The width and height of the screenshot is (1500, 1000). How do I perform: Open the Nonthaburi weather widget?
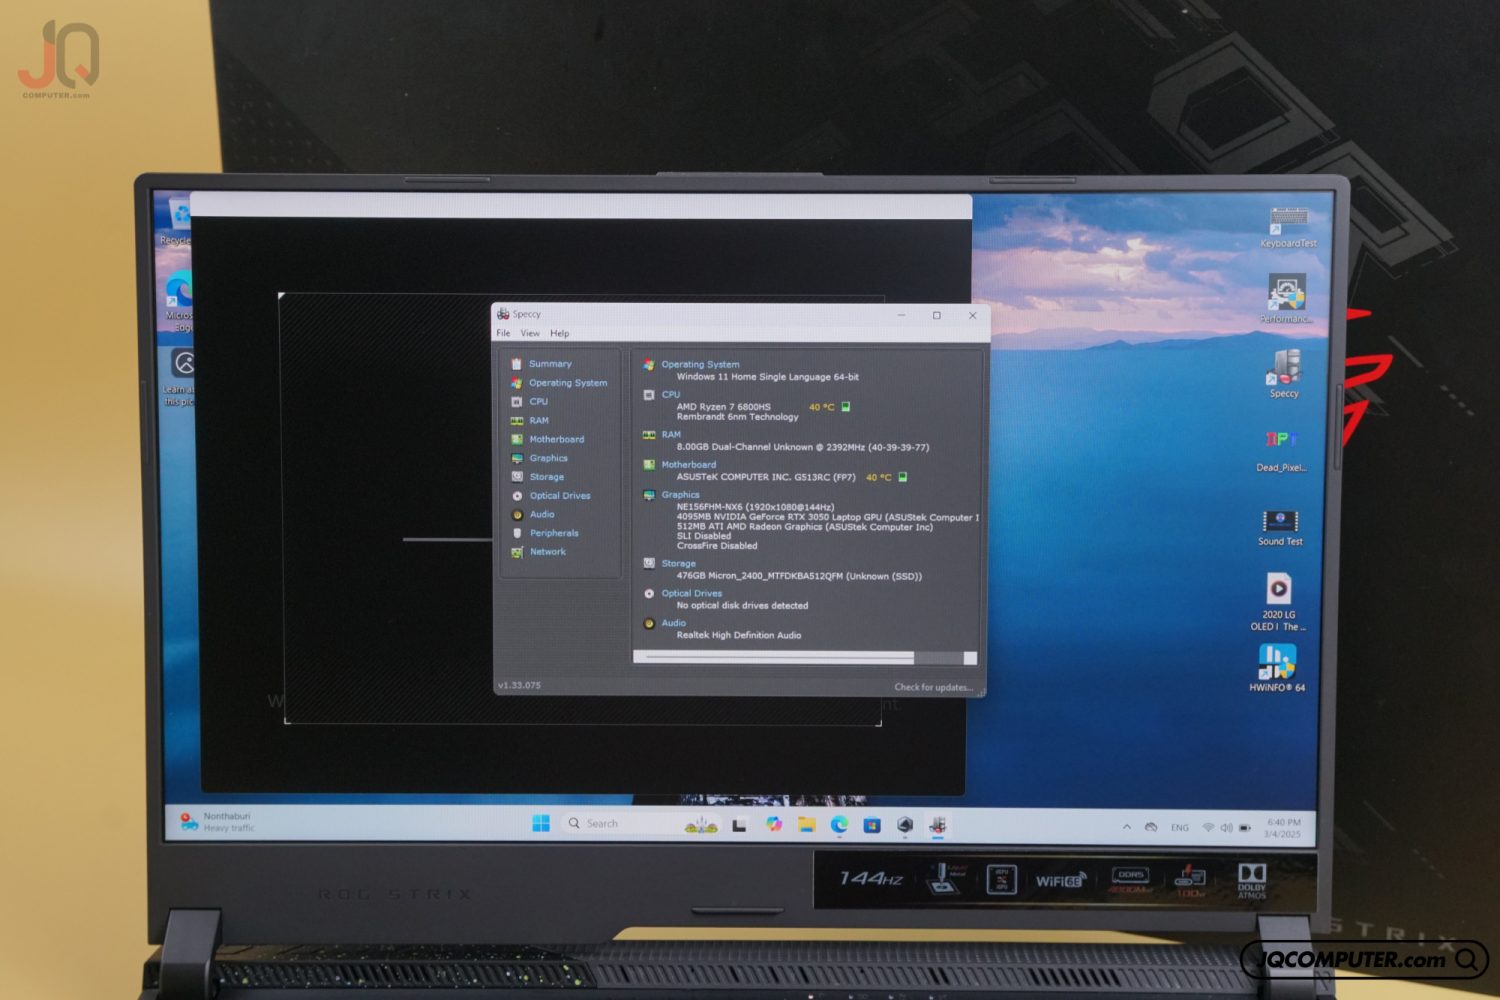pyautogui.click(x=218, y=822)
